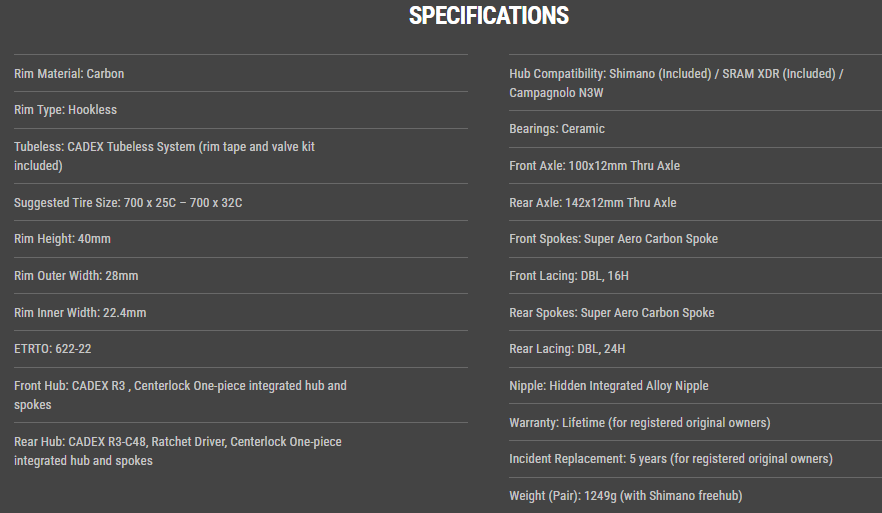Select the Bearings: Ceramic row
Screen dimensions: 882x513
(x=557, y=129)
